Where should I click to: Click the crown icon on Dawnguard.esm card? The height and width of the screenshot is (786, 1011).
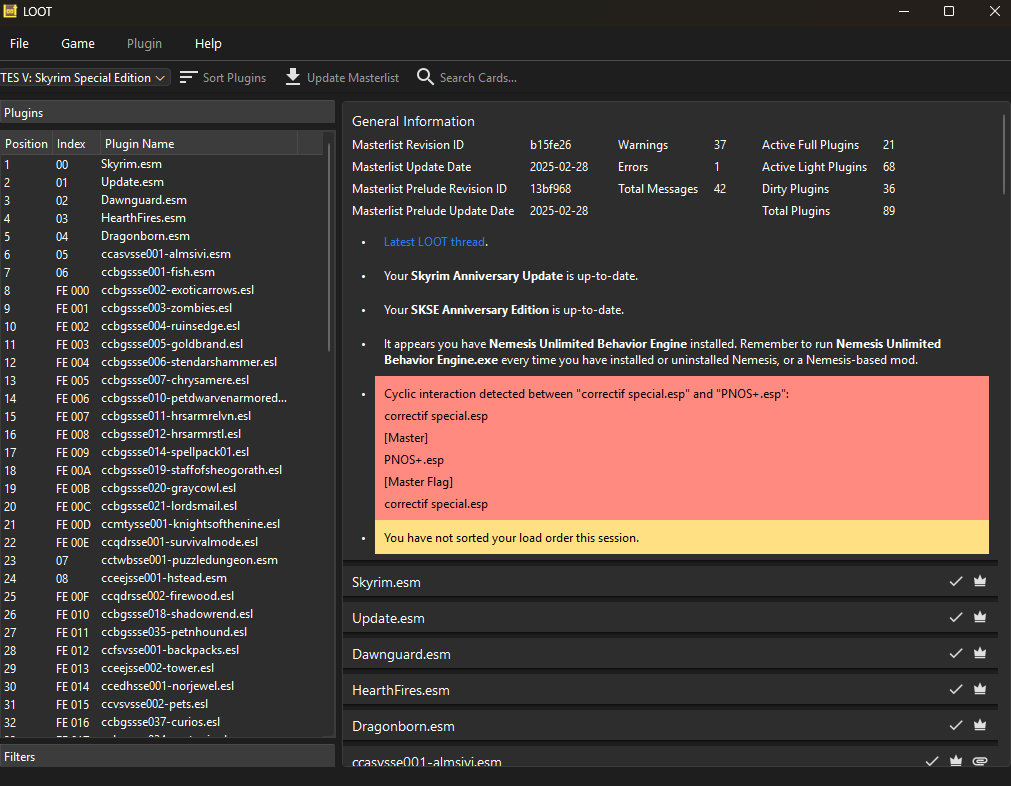tap(980, 654)
